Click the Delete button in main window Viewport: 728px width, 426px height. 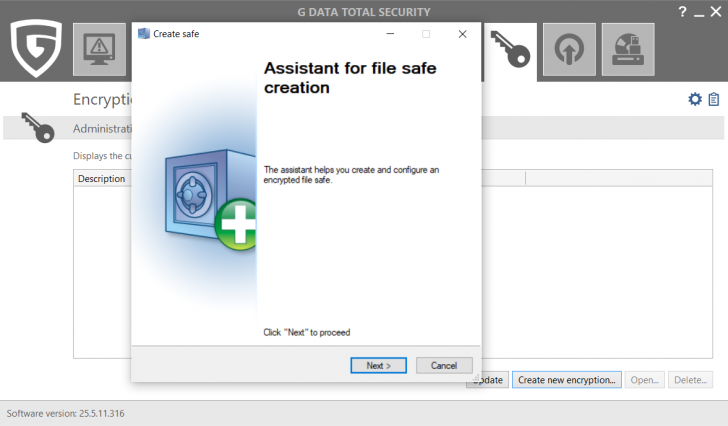[x=690, y=380]
